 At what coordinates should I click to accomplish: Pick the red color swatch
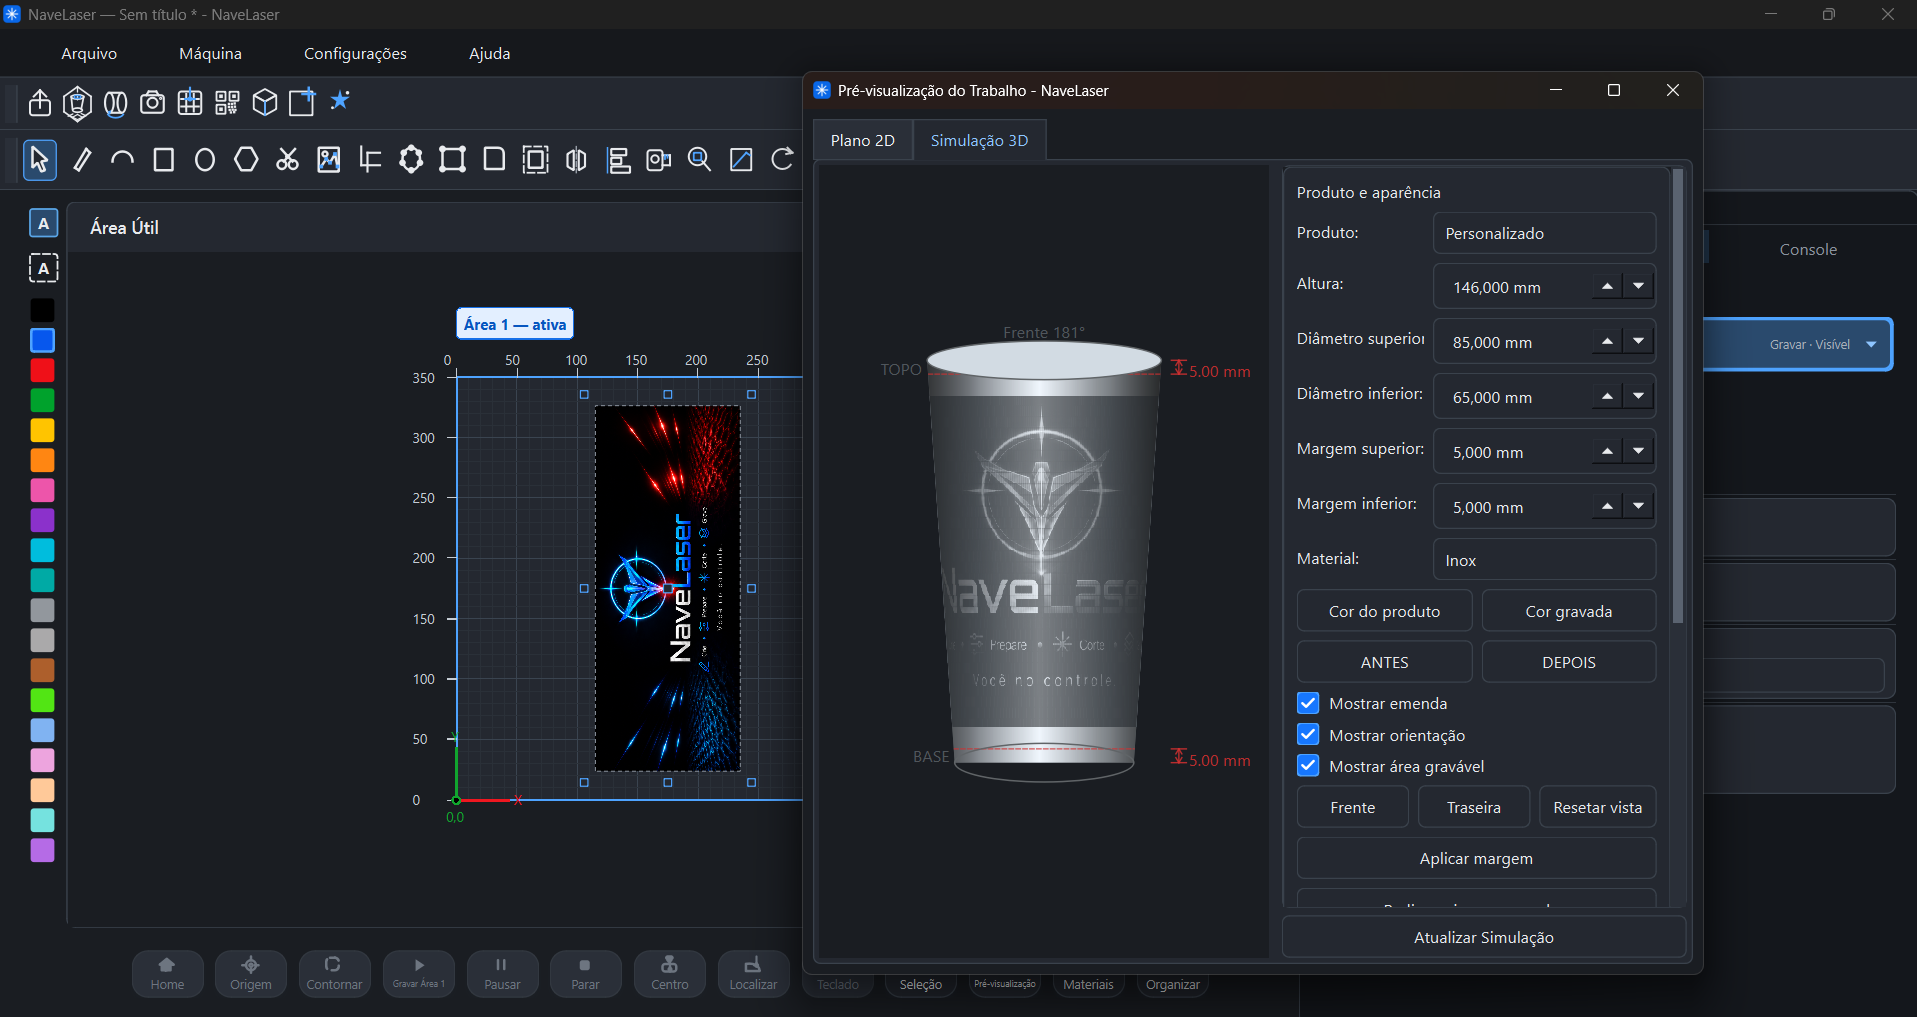[x=42, y=370]
